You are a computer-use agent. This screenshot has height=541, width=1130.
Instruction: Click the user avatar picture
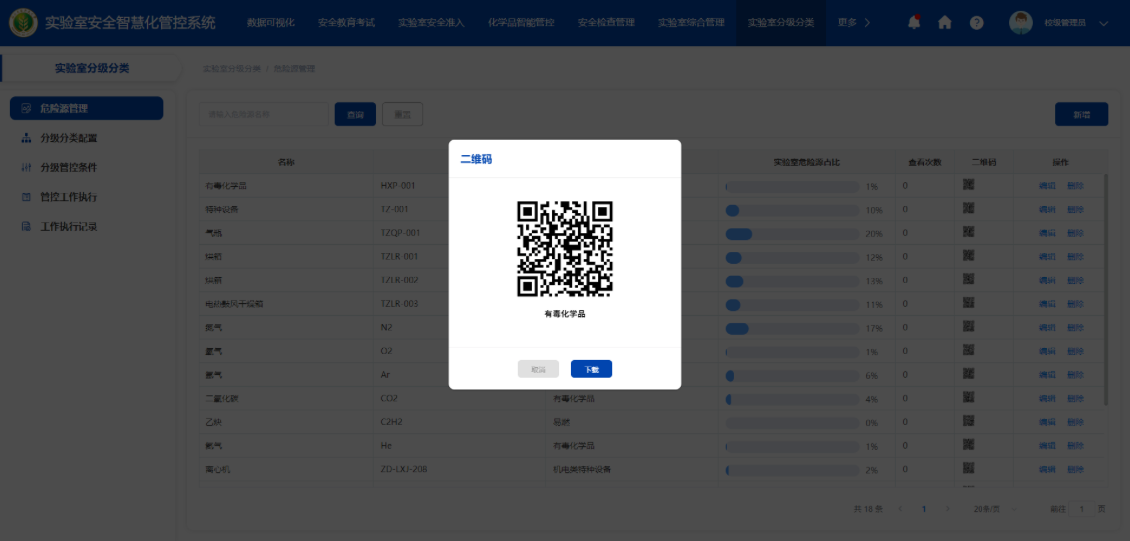(x=1020, y=22)
